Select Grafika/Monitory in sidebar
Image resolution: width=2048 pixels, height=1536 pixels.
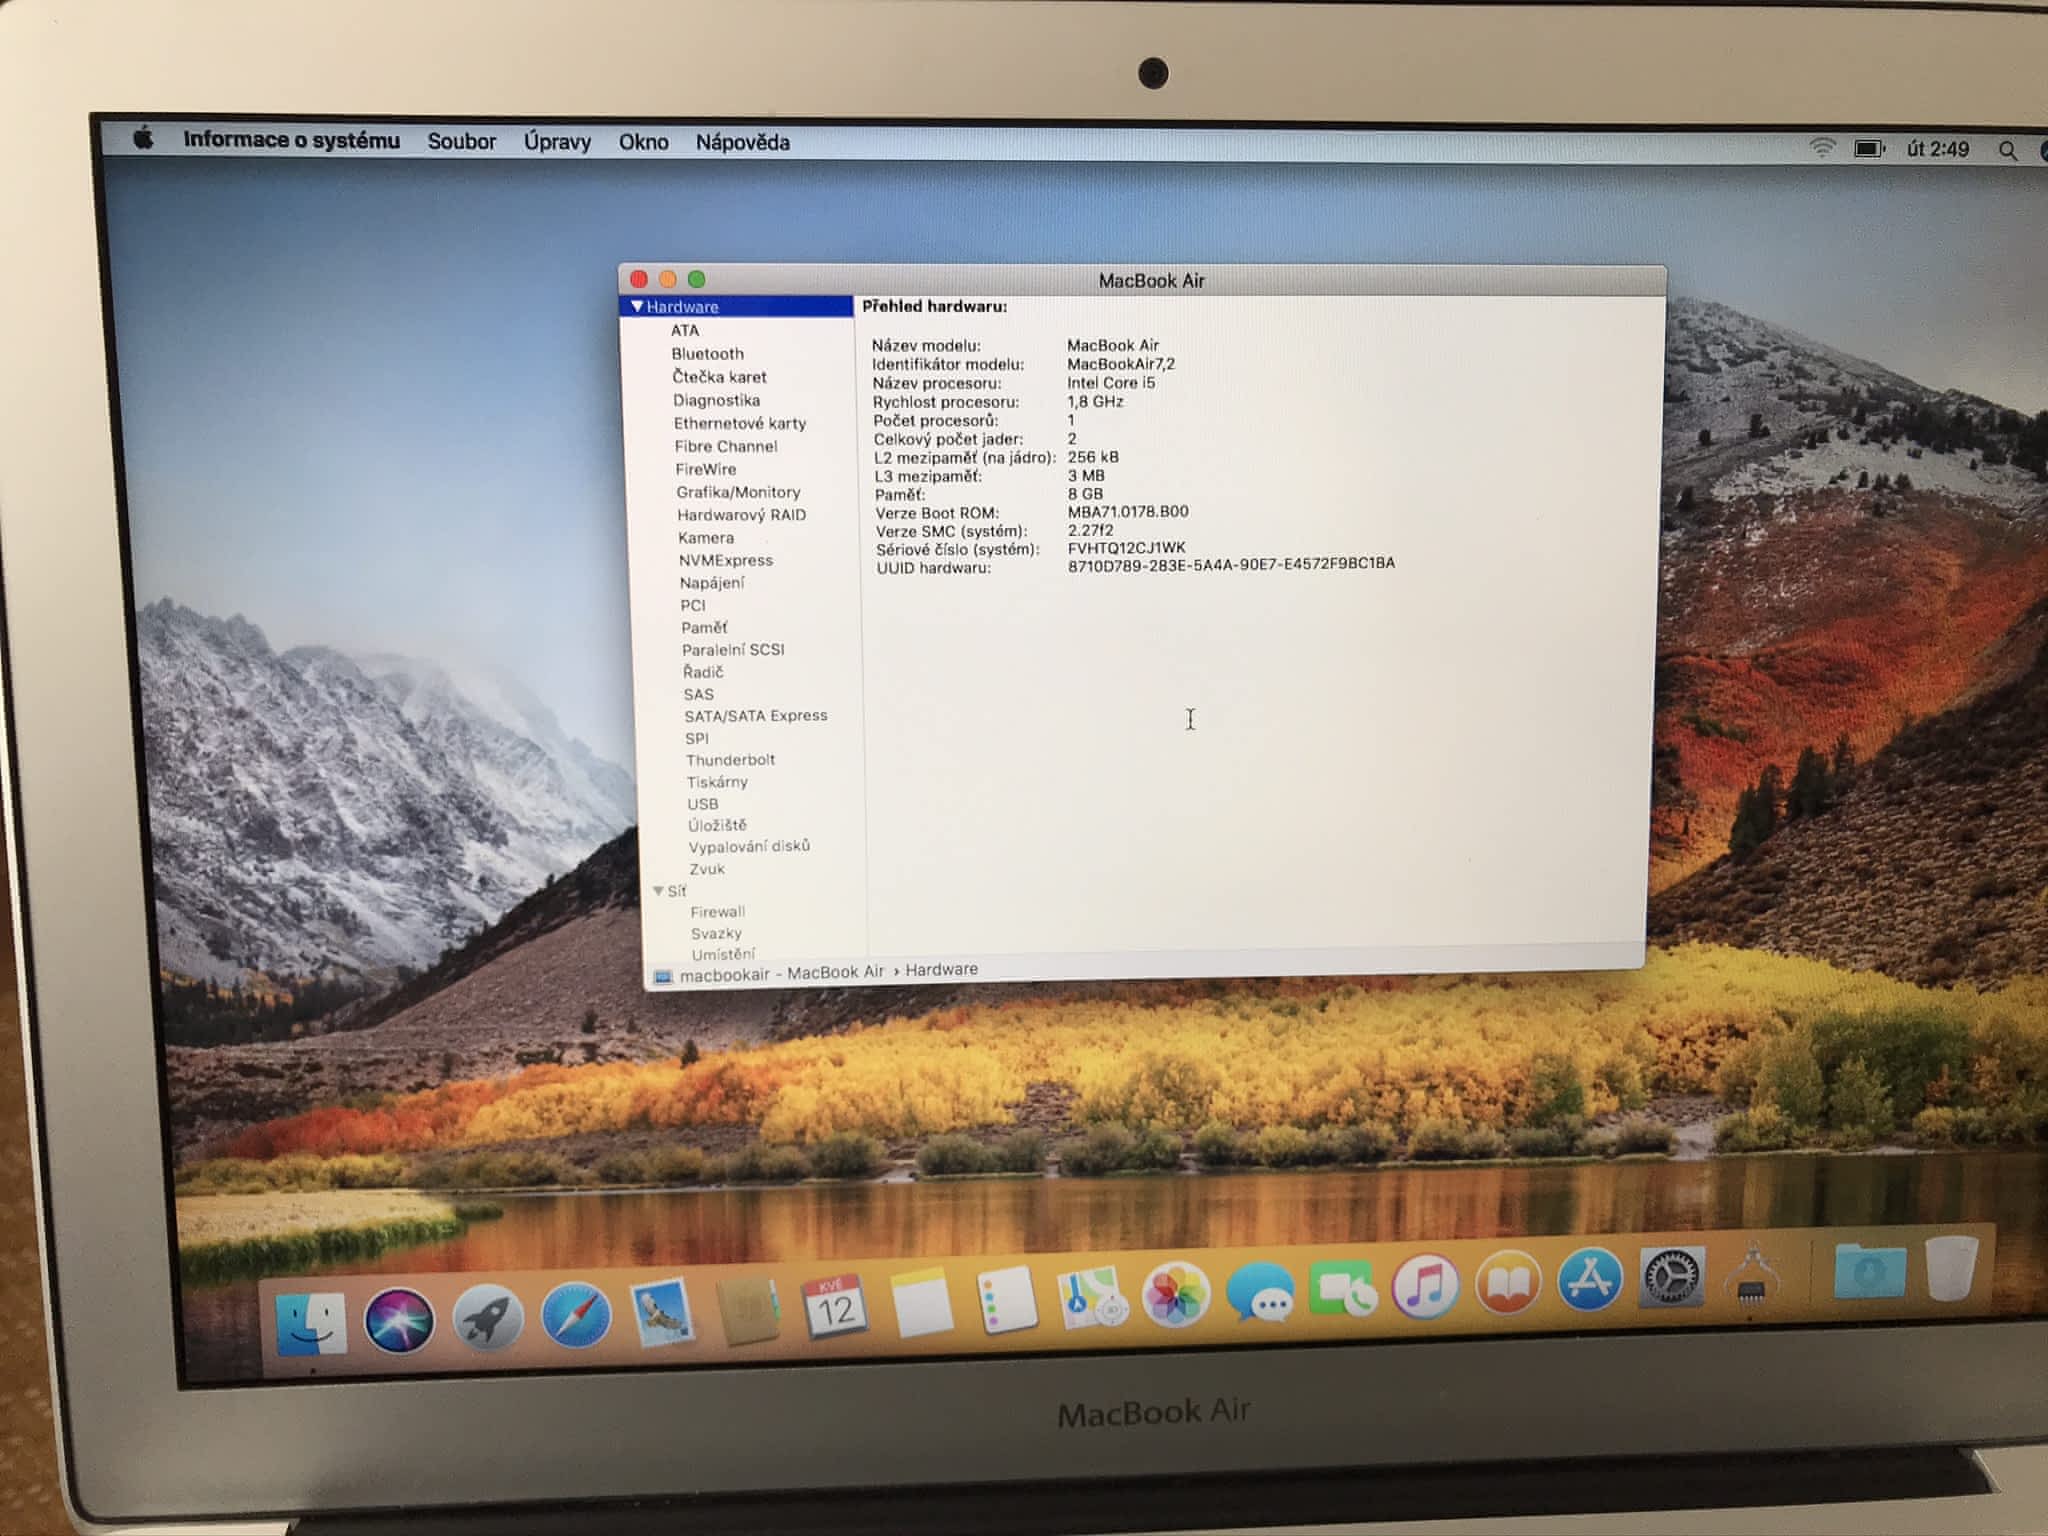(738, 492)
